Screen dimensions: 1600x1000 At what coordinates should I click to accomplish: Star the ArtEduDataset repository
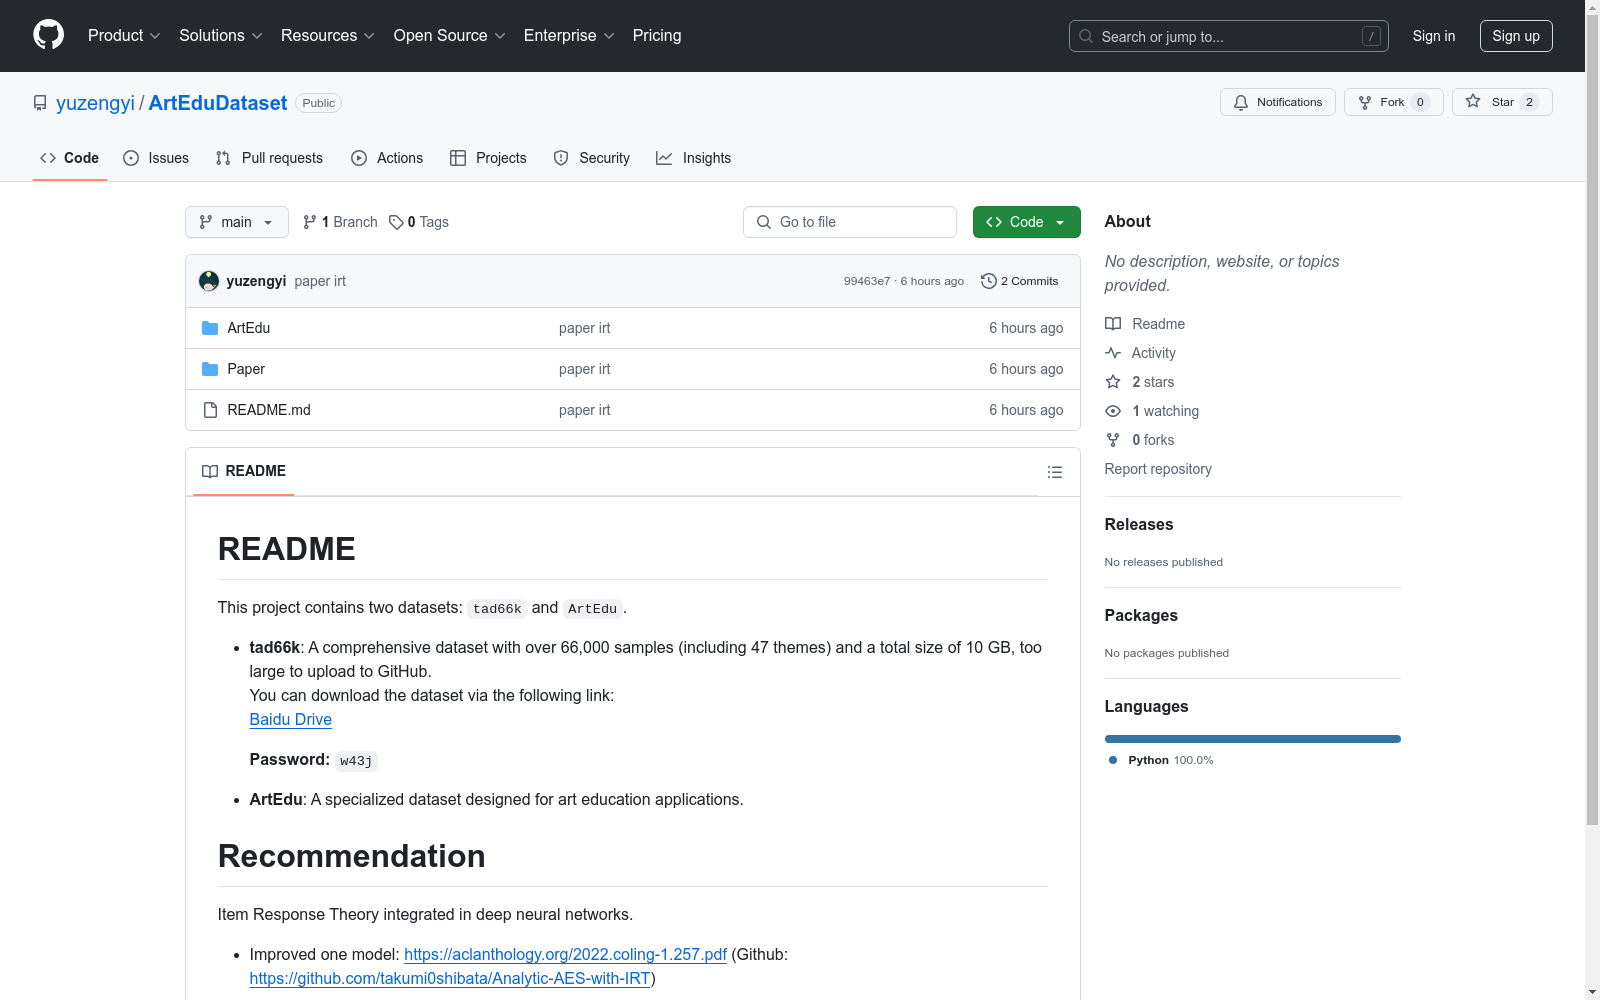1502,102
